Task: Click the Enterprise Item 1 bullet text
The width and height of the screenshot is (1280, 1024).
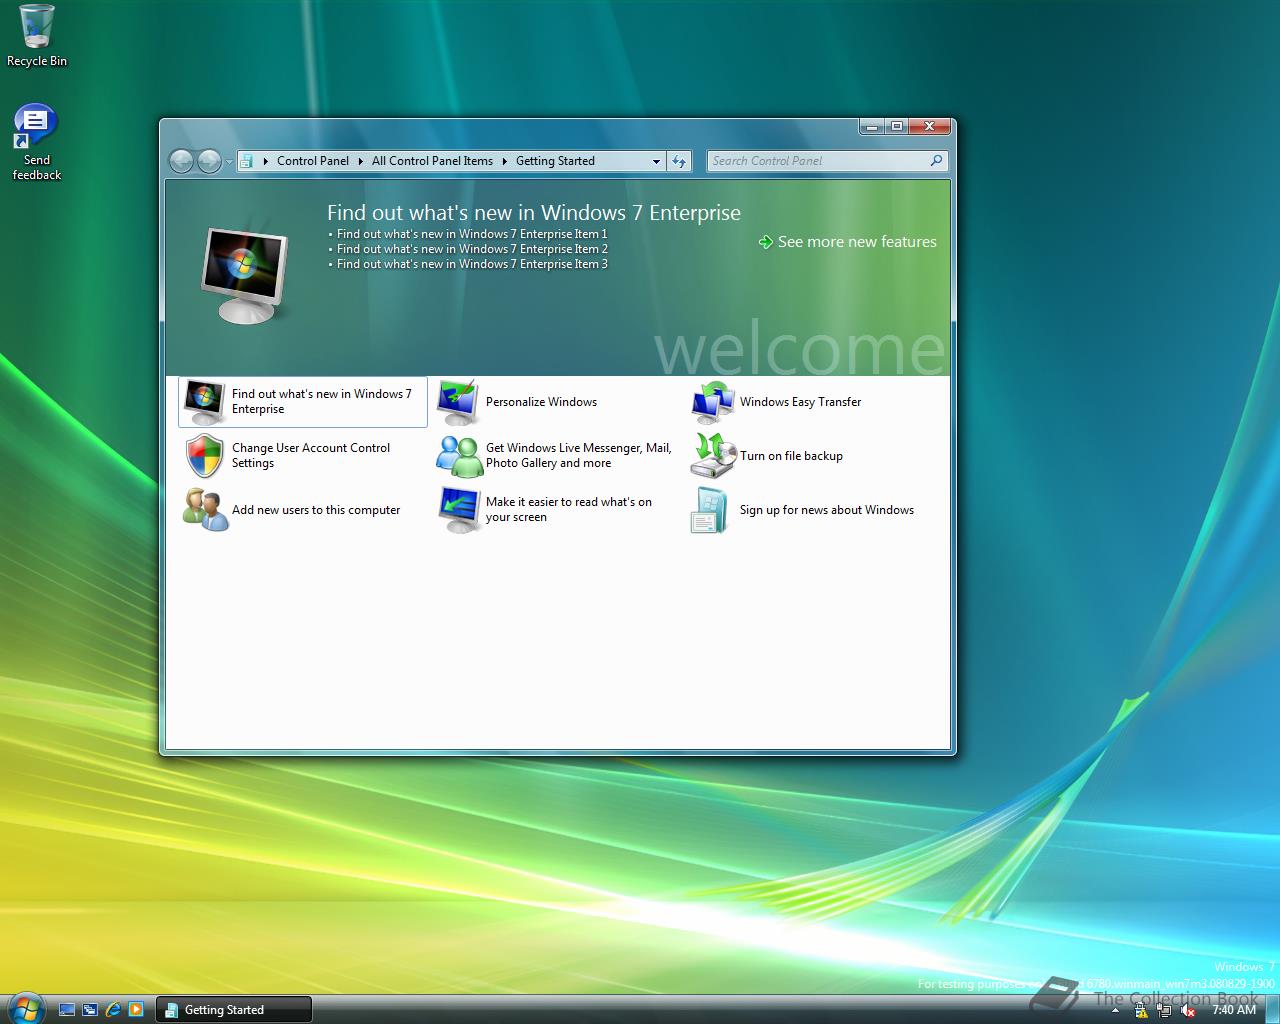Action: [472, 234]
